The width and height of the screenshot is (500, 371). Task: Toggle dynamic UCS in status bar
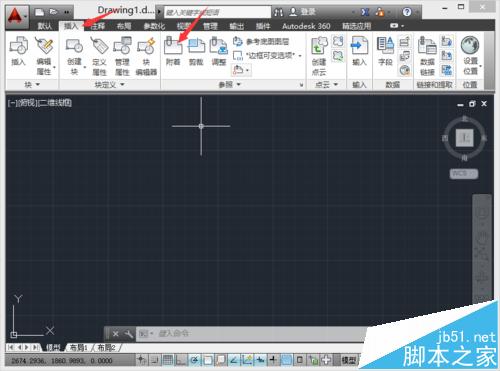247,360
